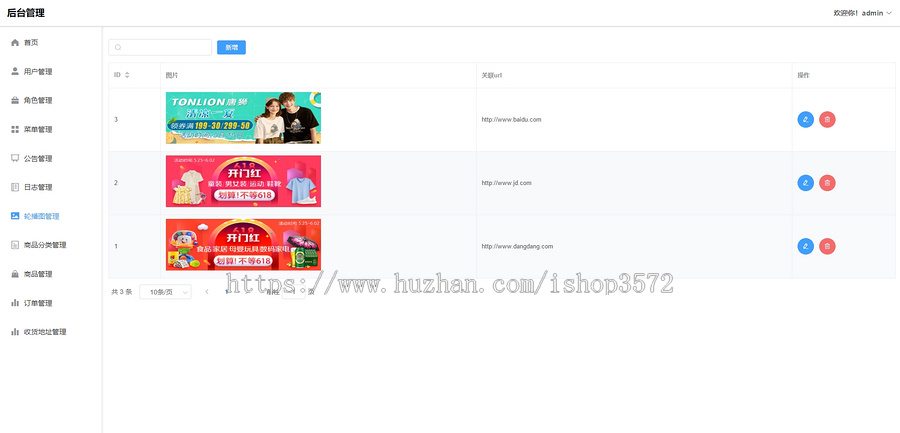Delete the jd.com carousel row
The width and height of the screenshot is (900, 433).
(x=827, y=183)
